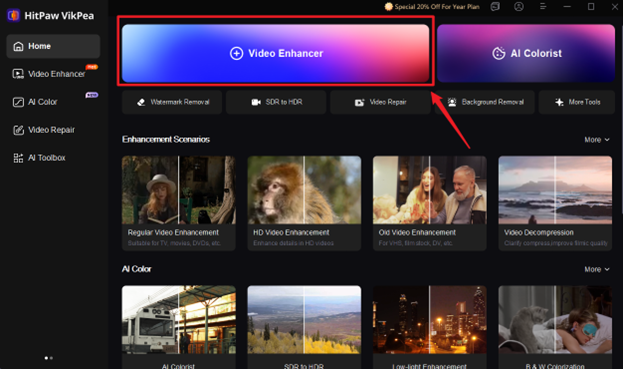Open the AI Colorist banner
The height and width of the screenshot is (369, 623).
click(x=526, y=53)
